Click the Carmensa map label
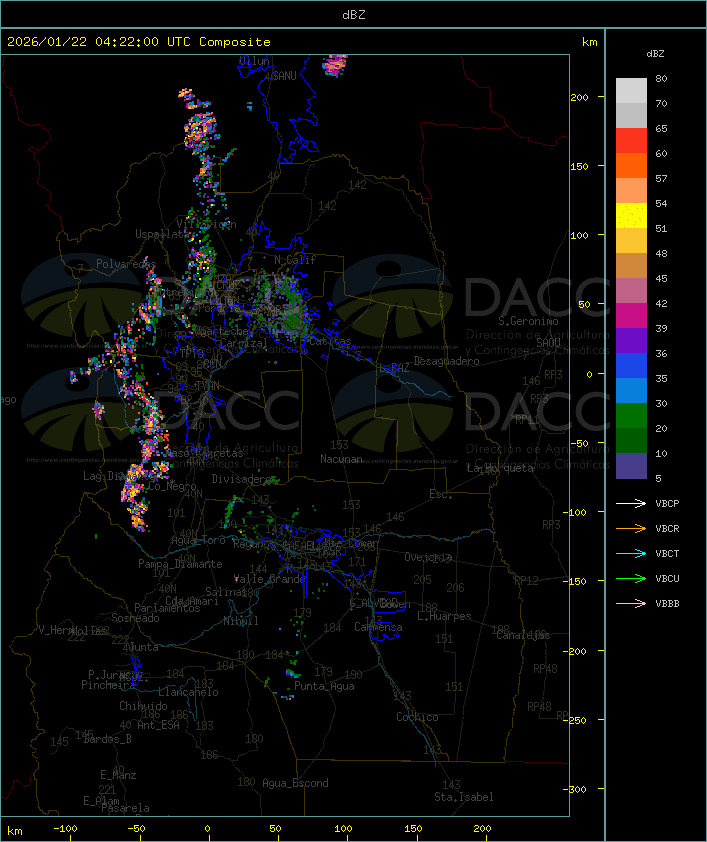 coord(378,627)
